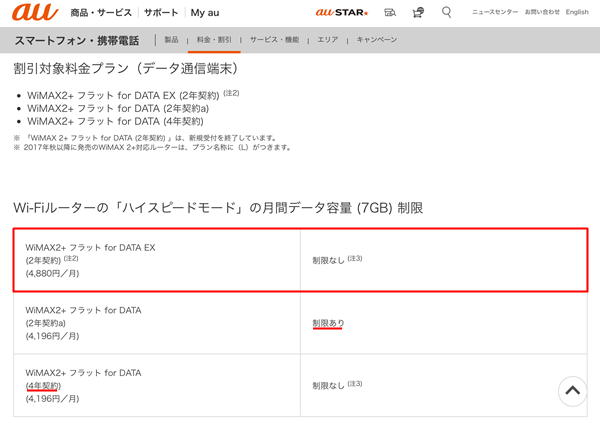Select 製品 tab
The width and height of the screenshot is (600, 423).
[x=171, y=40]
